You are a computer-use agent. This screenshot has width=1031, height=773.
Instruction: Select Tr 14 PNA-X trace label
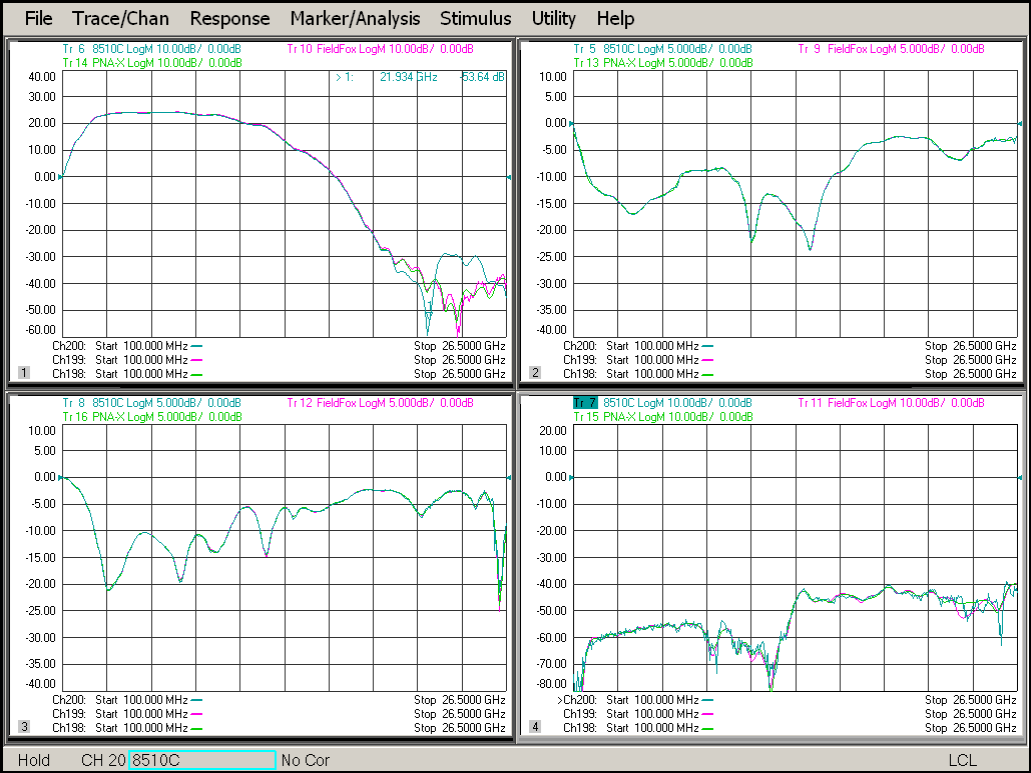[151, 62]
